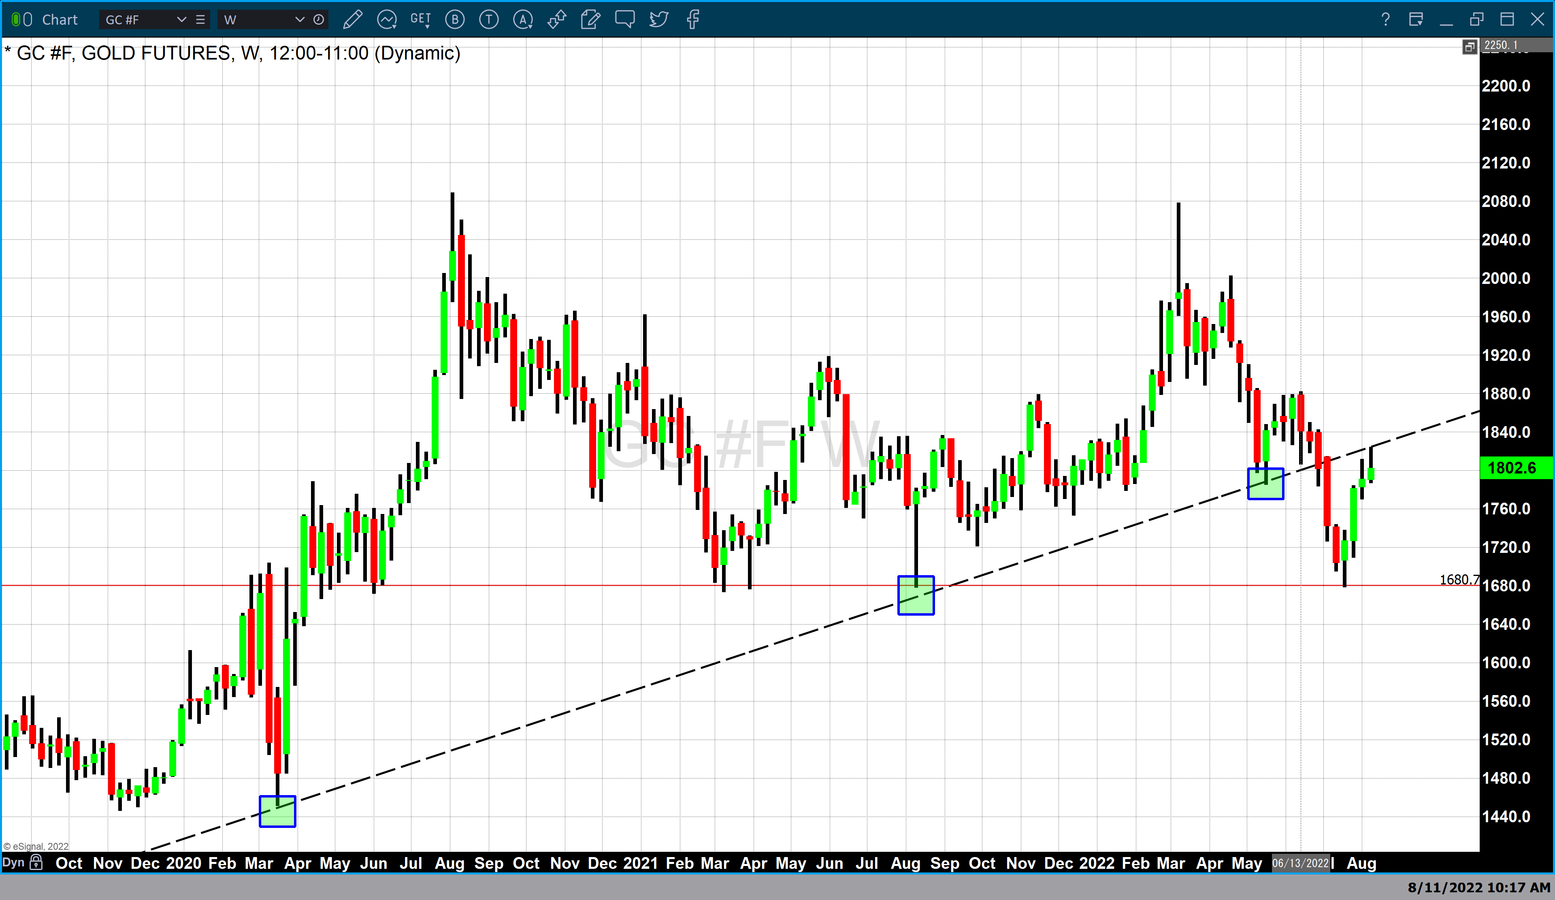Screen dimensions: 1555x900
Task: Click the circled B toolbar icon
Action: click(455, 19)
